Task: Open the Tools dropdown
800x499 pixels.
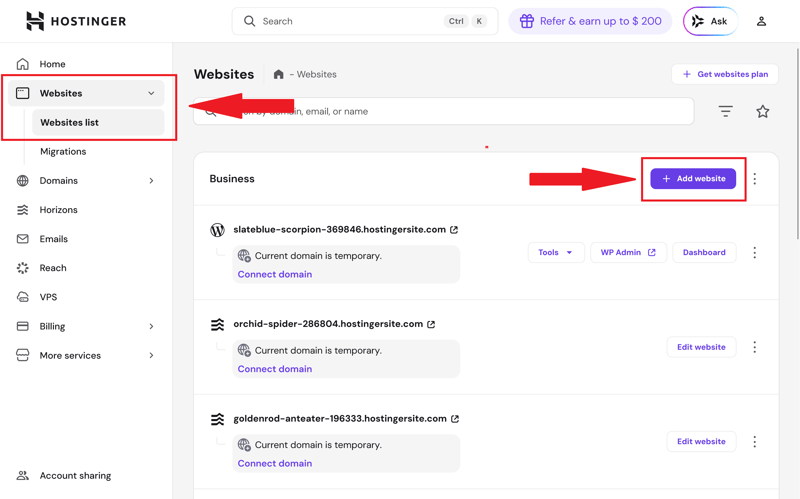Action: pos(555,253)
